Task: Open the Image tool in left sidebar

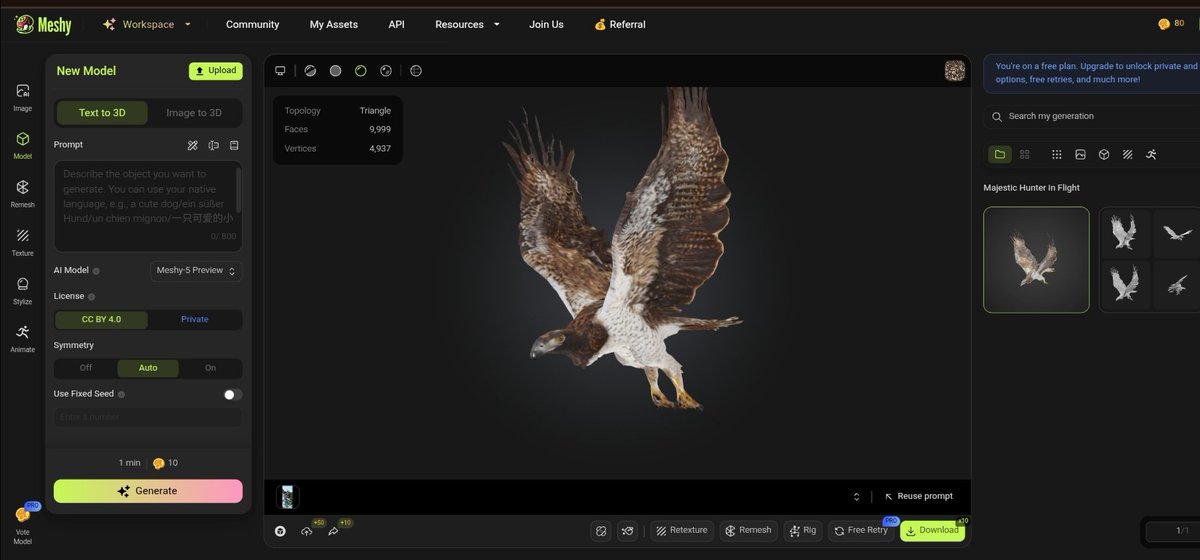Action: 22,96
